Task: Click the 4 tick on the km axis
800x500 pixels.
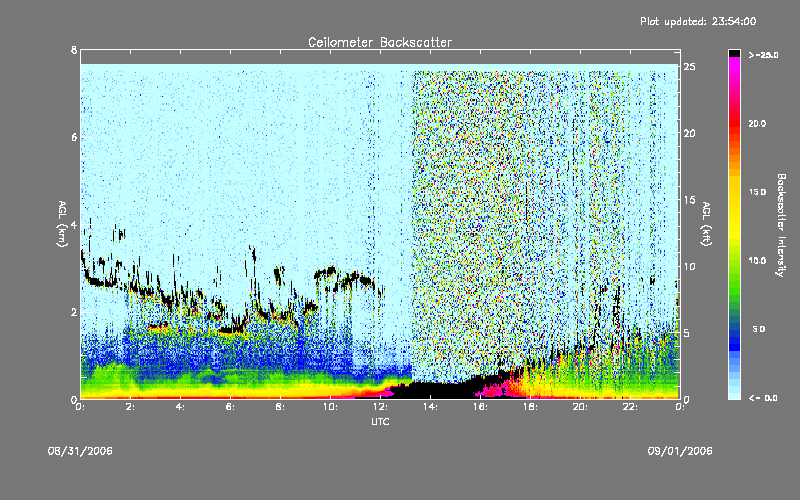Action: [x=74, y=225]
